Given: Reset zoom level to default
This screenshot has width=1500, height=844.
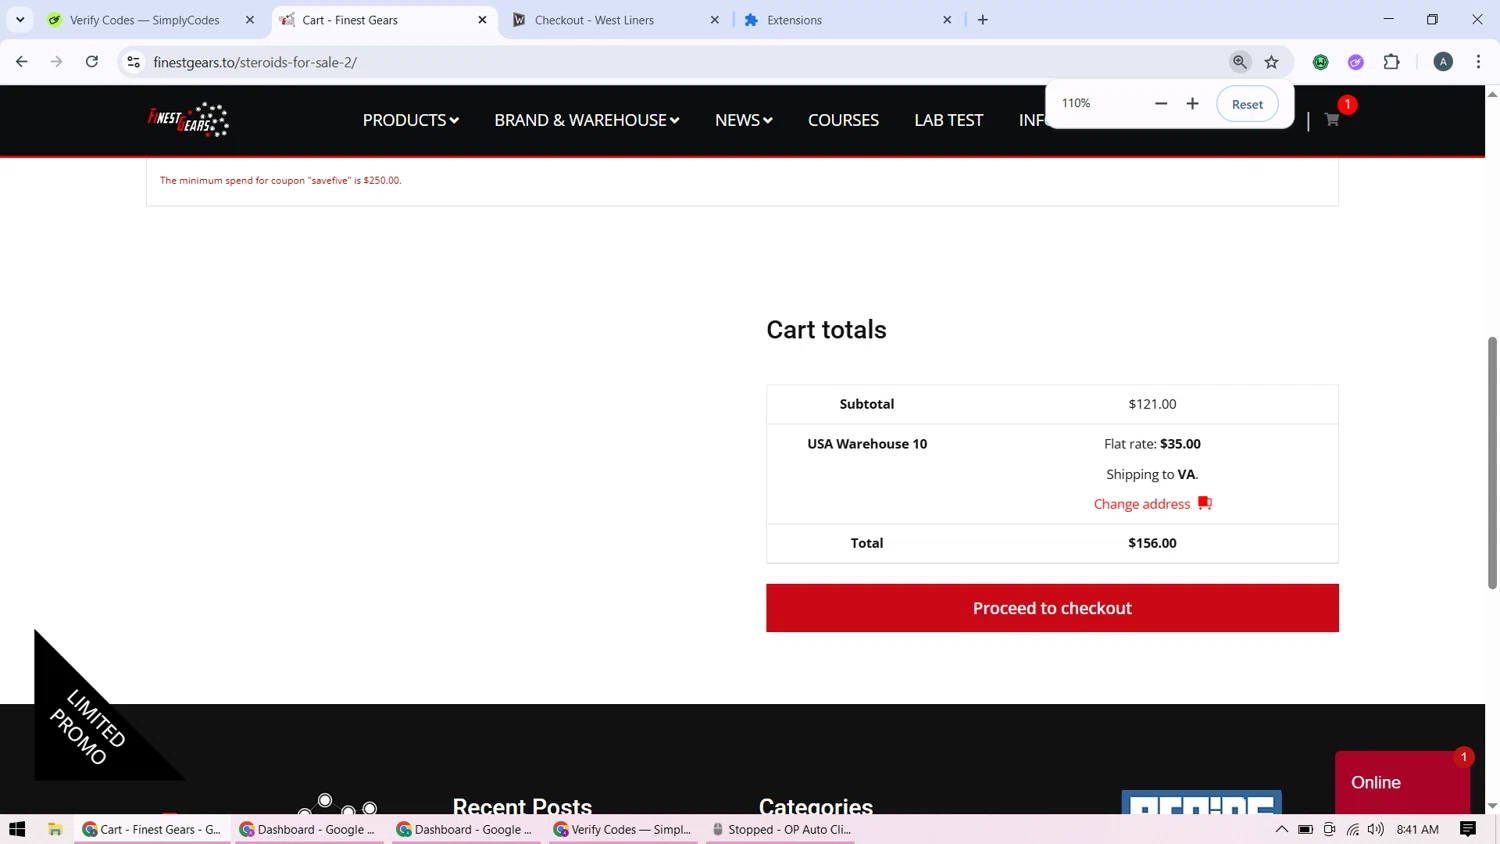Looking at the screenshot, I should pyautogui.click(x=1247, y=104).
